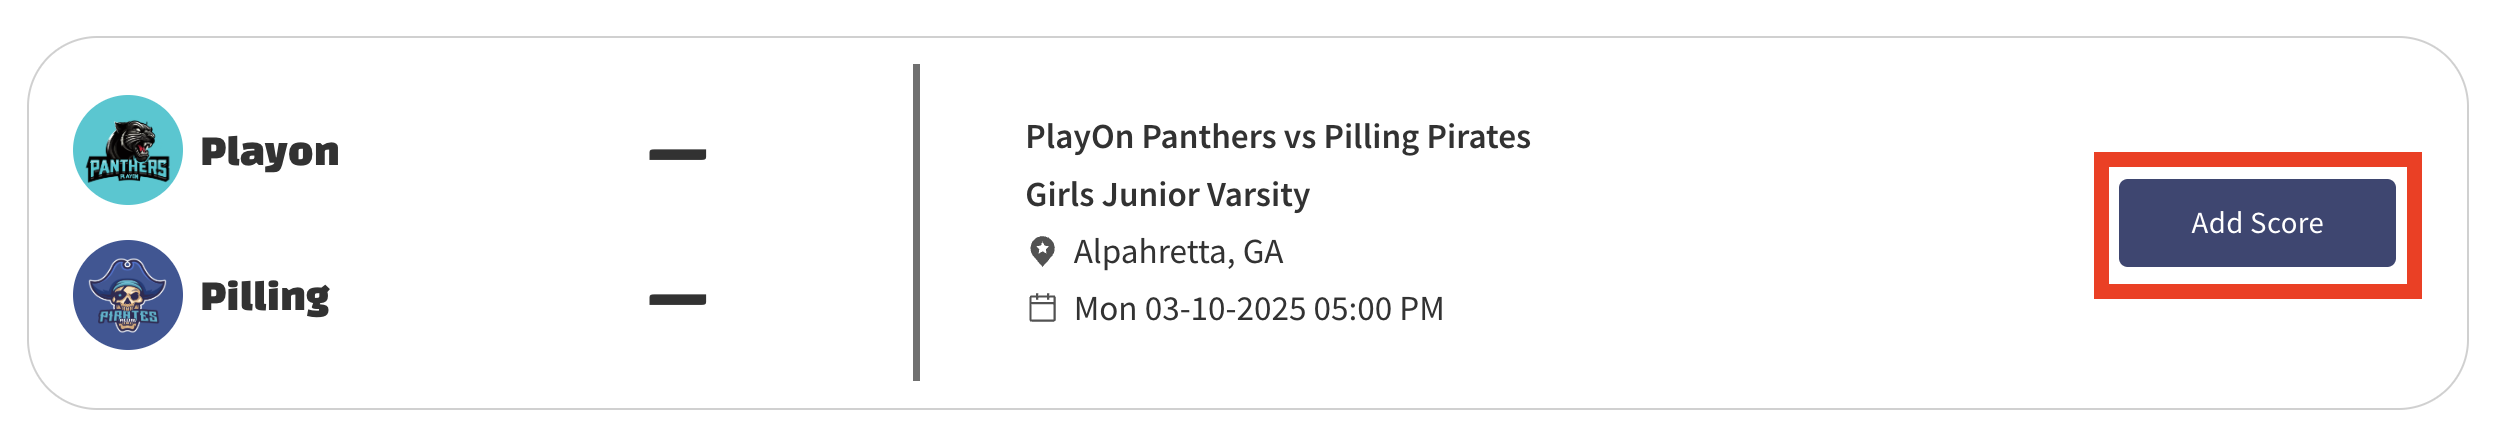Select the Playon team name
This screenshot has width=2496, height=442.
tap(270, 152)
